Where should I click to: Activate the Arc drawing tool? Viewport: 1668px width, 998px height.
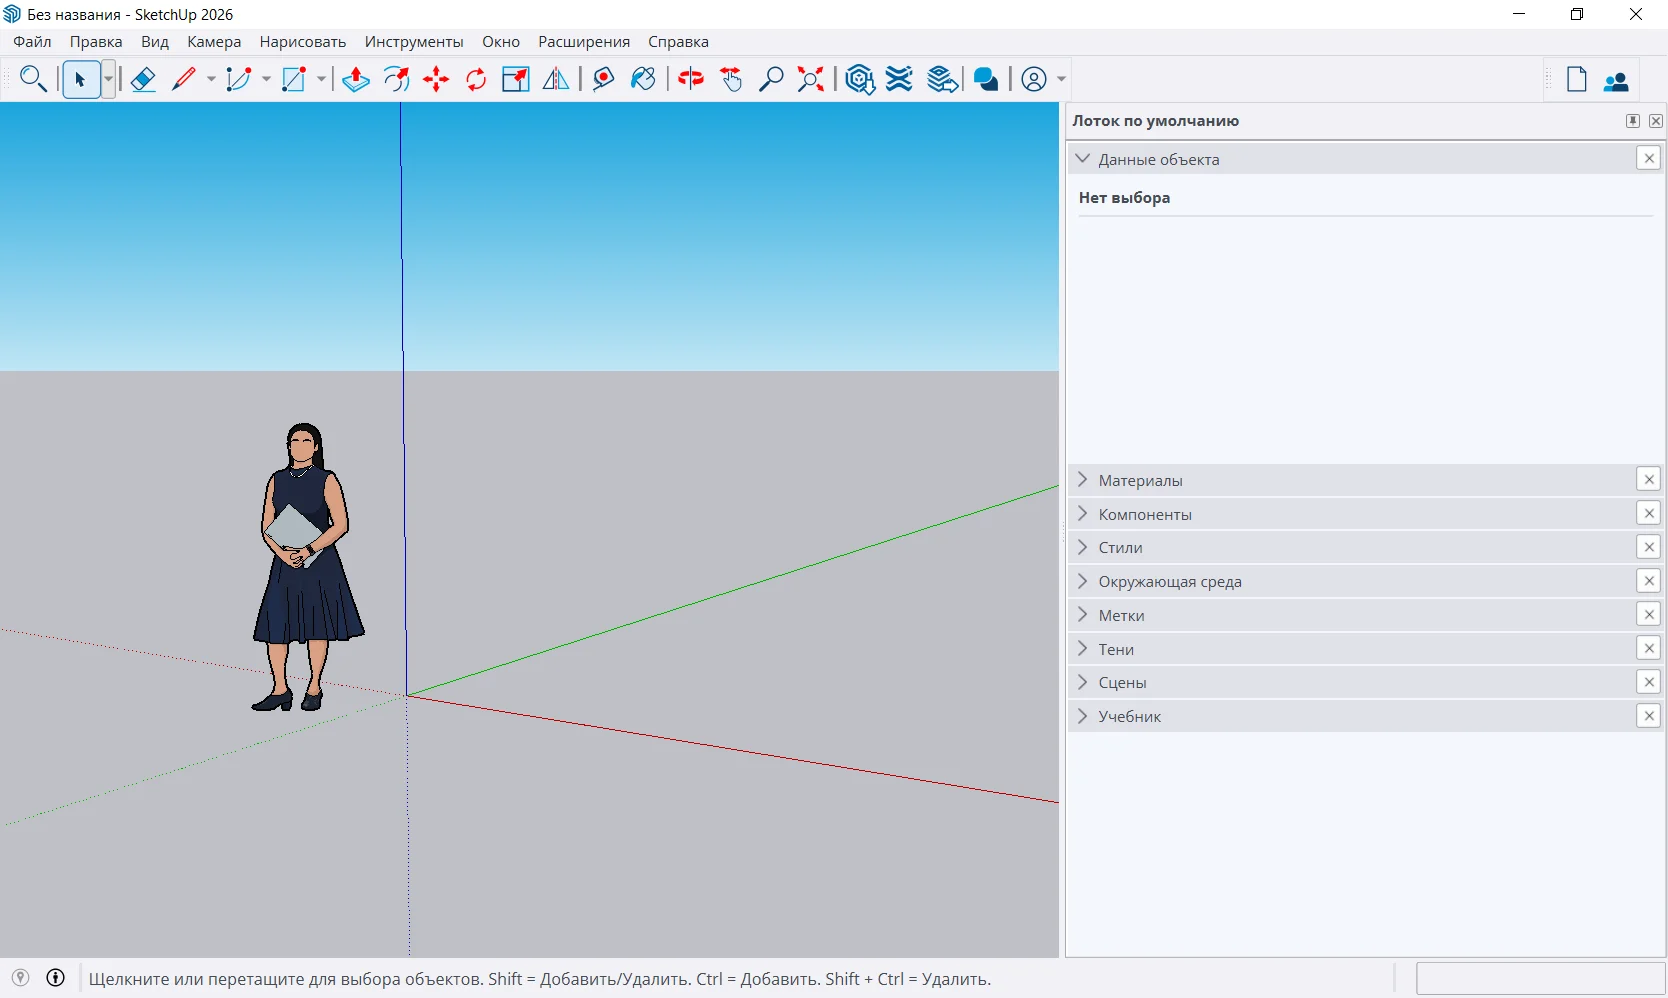coord(239,79)
